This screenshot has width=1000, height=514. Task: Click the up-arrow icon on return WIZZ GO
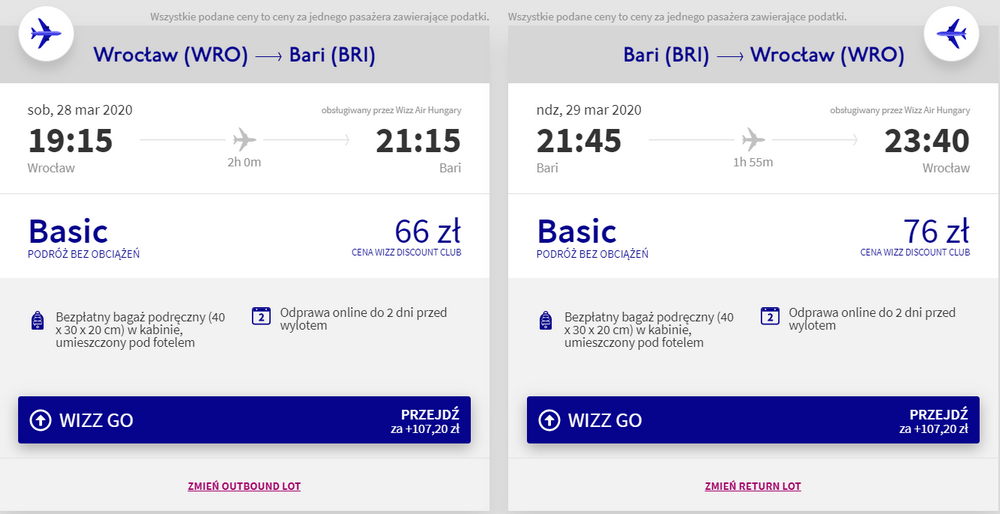(549, 421)
